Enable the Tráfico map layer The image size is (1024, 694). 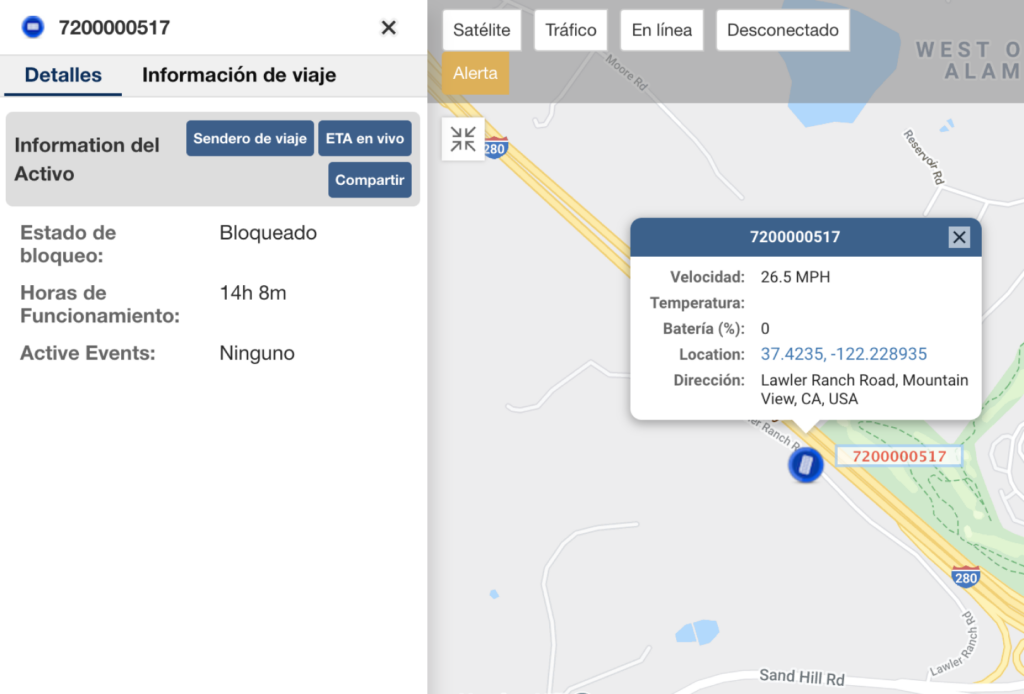[x=570, y=30]
